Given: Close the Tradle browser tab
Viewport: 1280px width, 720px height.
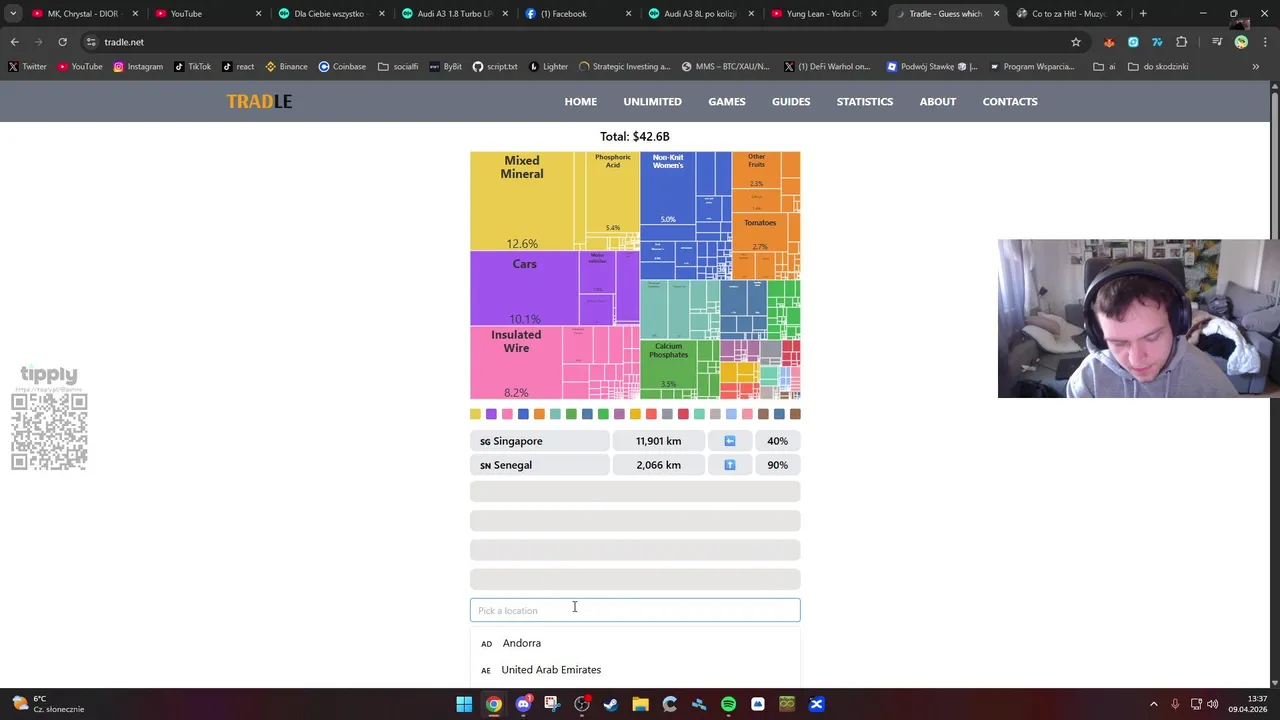Looking at the screenshot, I should [x=996, y=14].
